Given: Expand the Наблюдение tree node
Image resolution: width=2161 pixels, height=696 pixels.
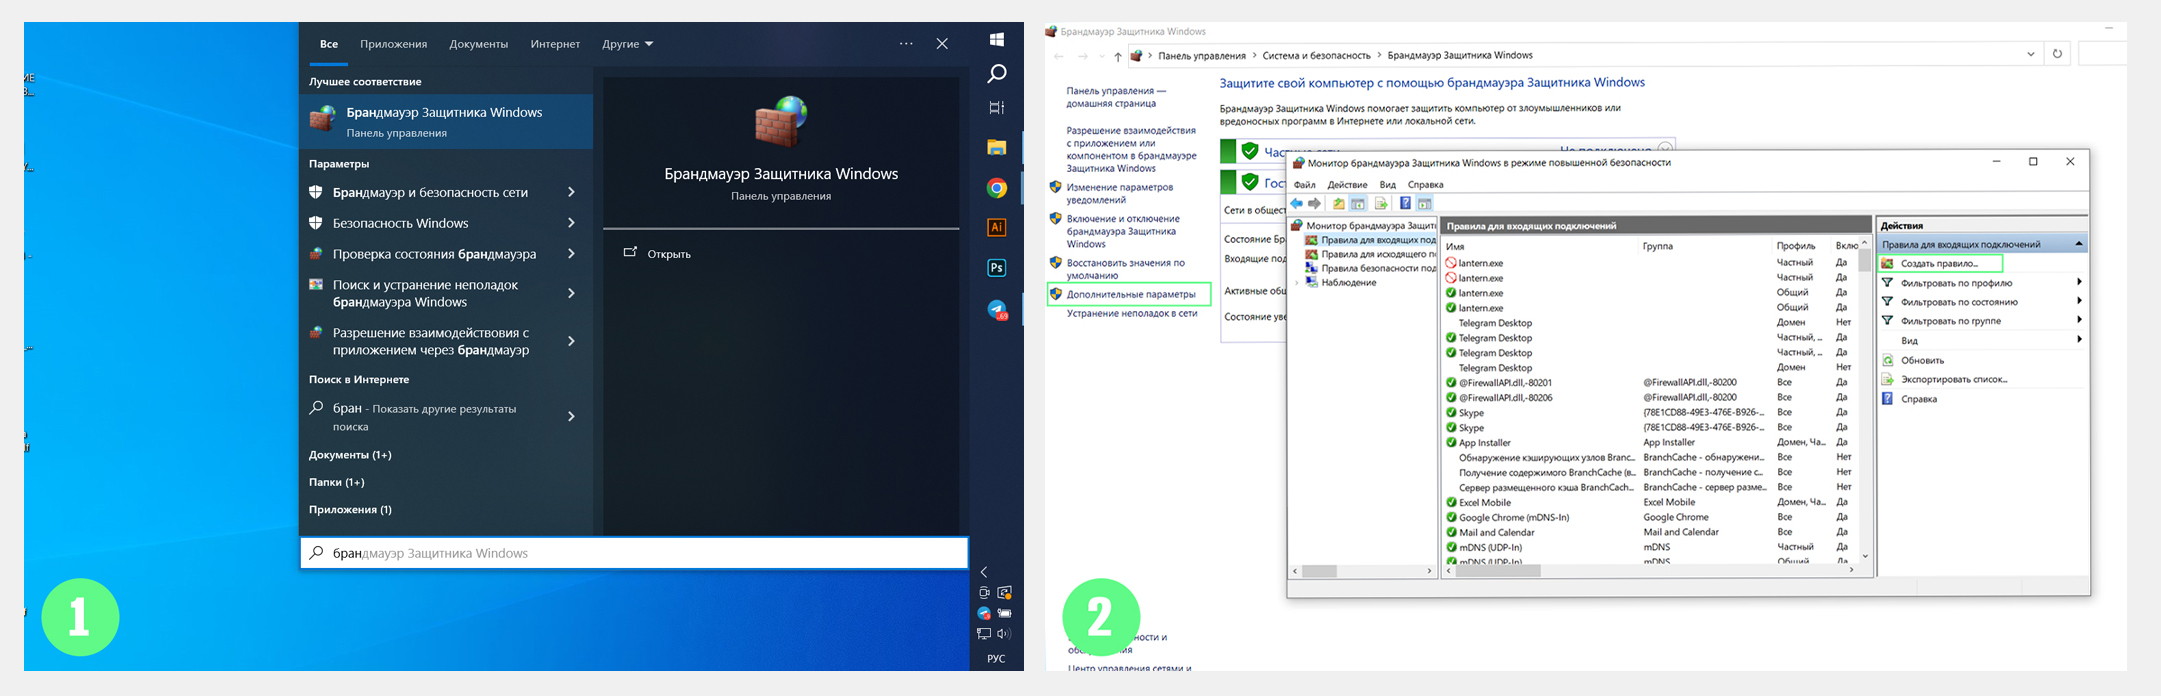Looking at the screenshot, I should (x=1298, y=283).
